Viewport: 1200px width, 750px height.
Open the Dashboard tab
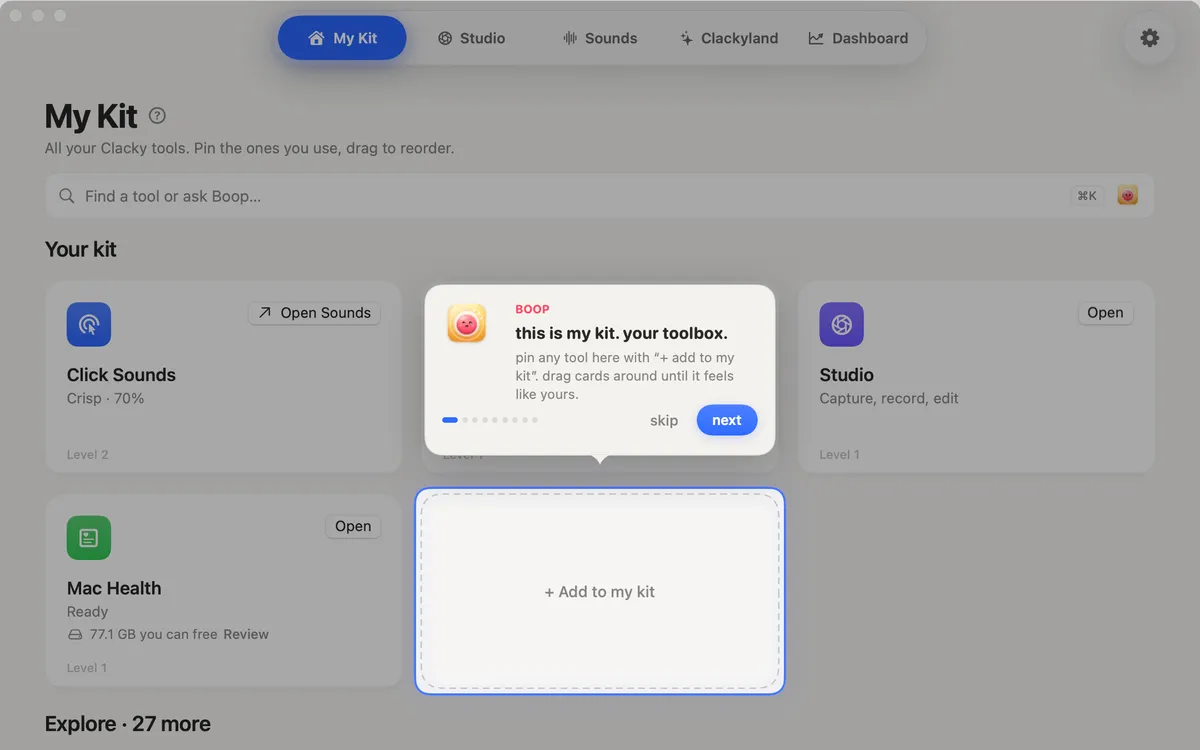click(858, 38)
